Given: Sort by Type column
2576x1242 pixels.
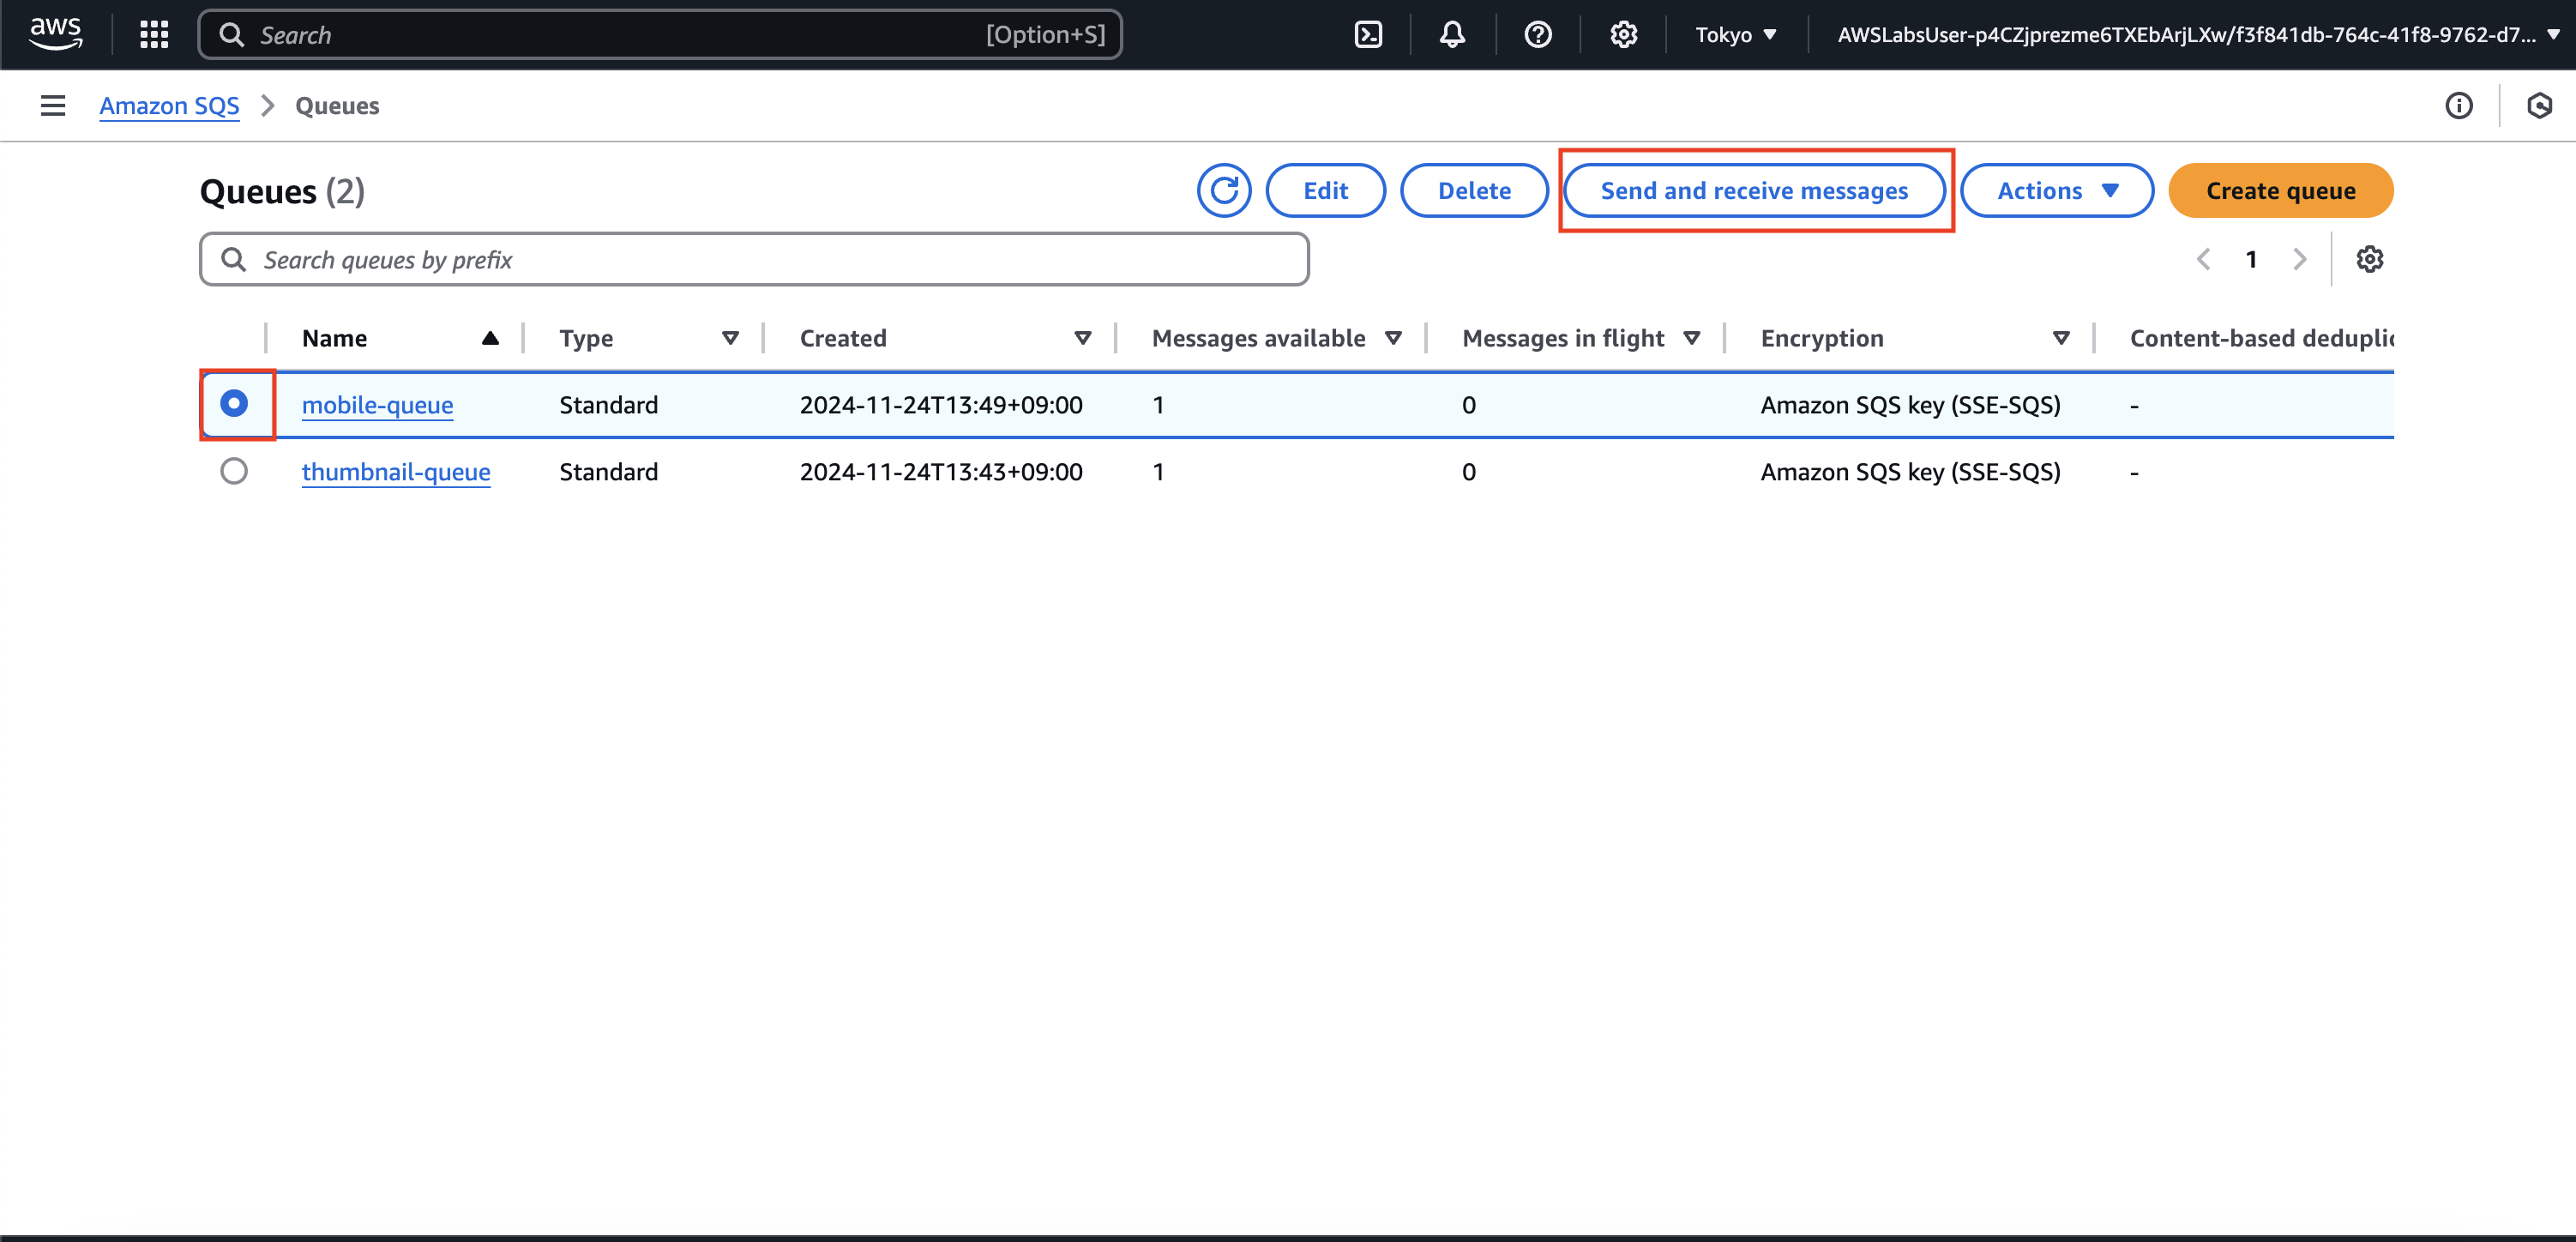Looking at the screenshot, I should [x=730, y=338].
